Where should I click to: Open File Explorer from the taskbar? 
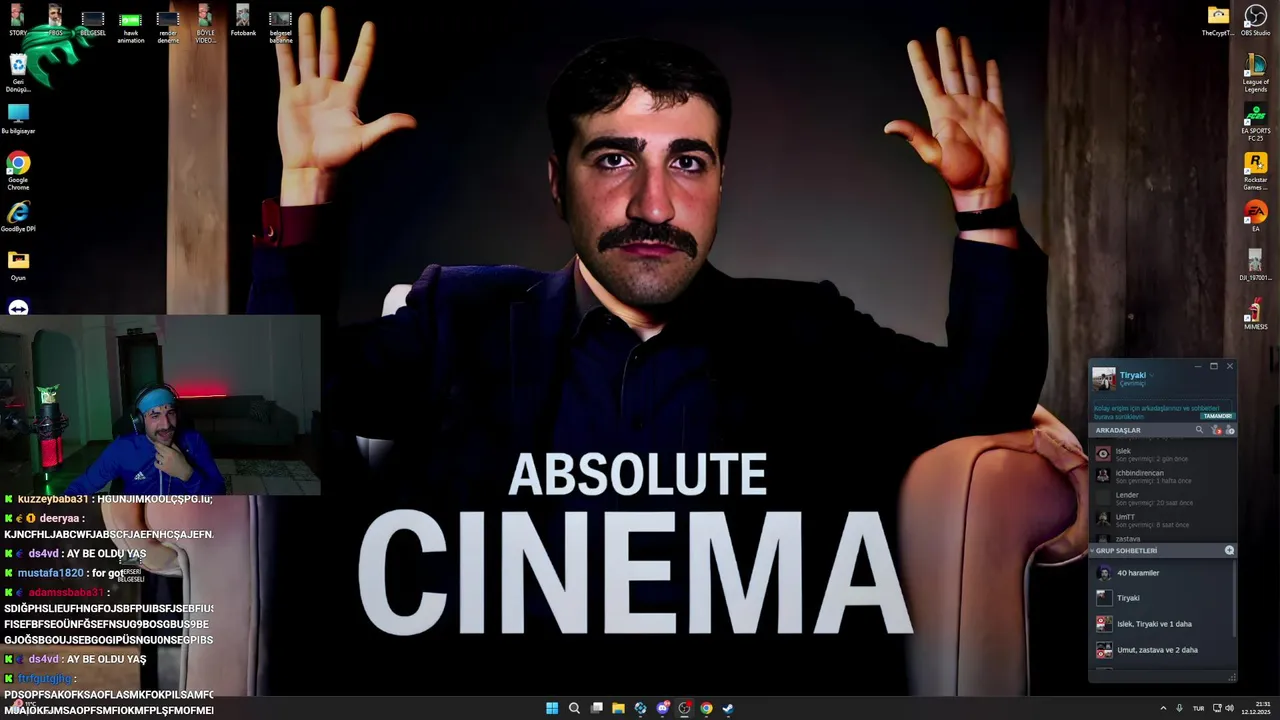pos(618,708)
